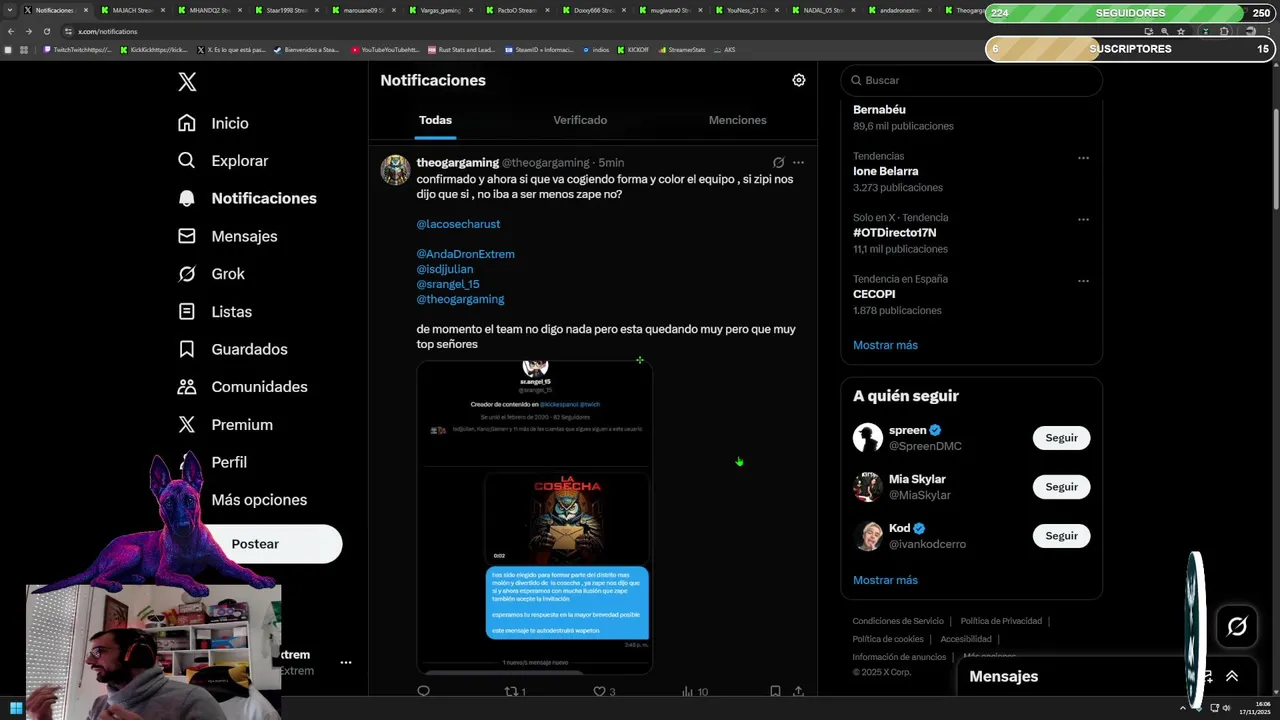This screenshot has width=1280, height=720.
Task: Open Windows Start menu
Action: (17, 709)
